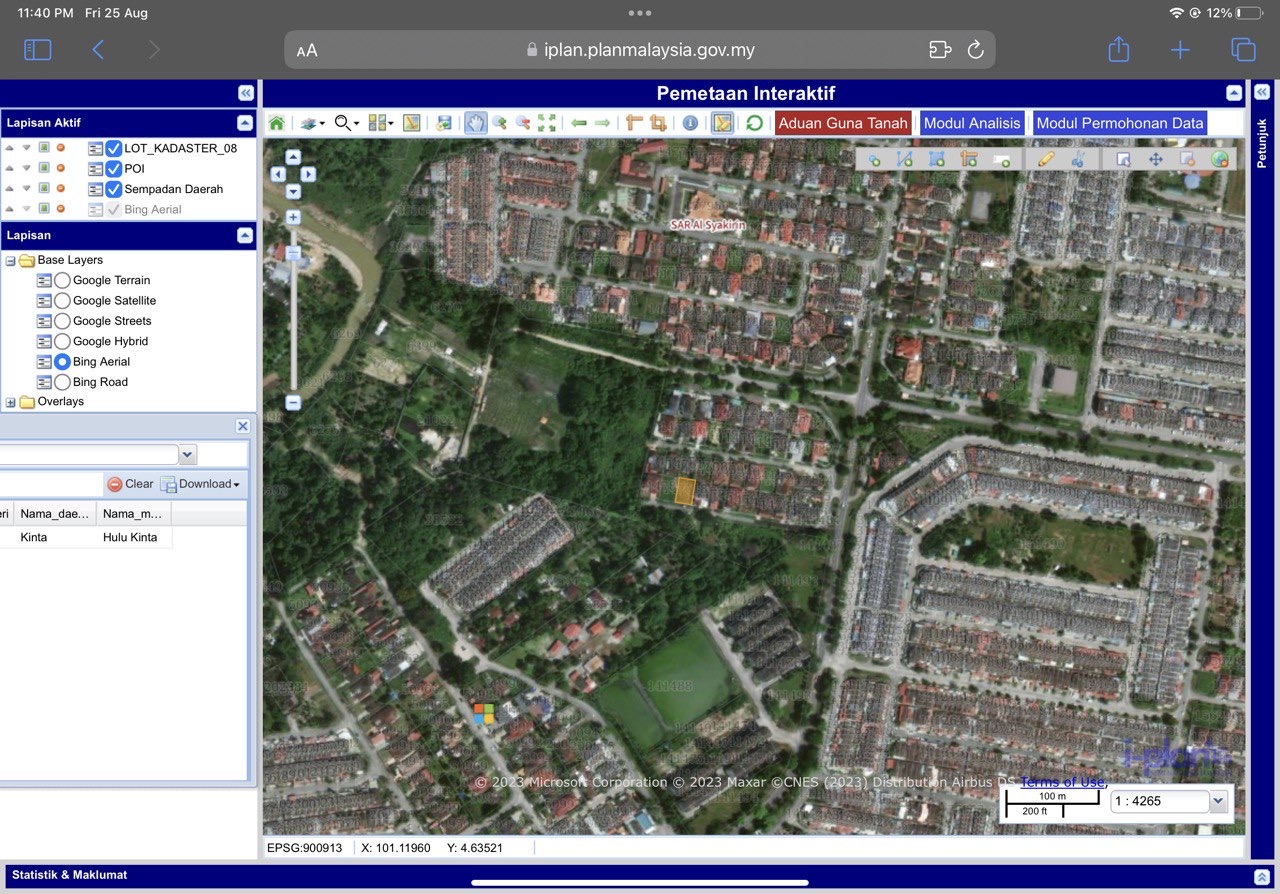1280x894 pixels.
Task: Click the Aduan Guna Tanah button
Action: (x=843, y=123)
